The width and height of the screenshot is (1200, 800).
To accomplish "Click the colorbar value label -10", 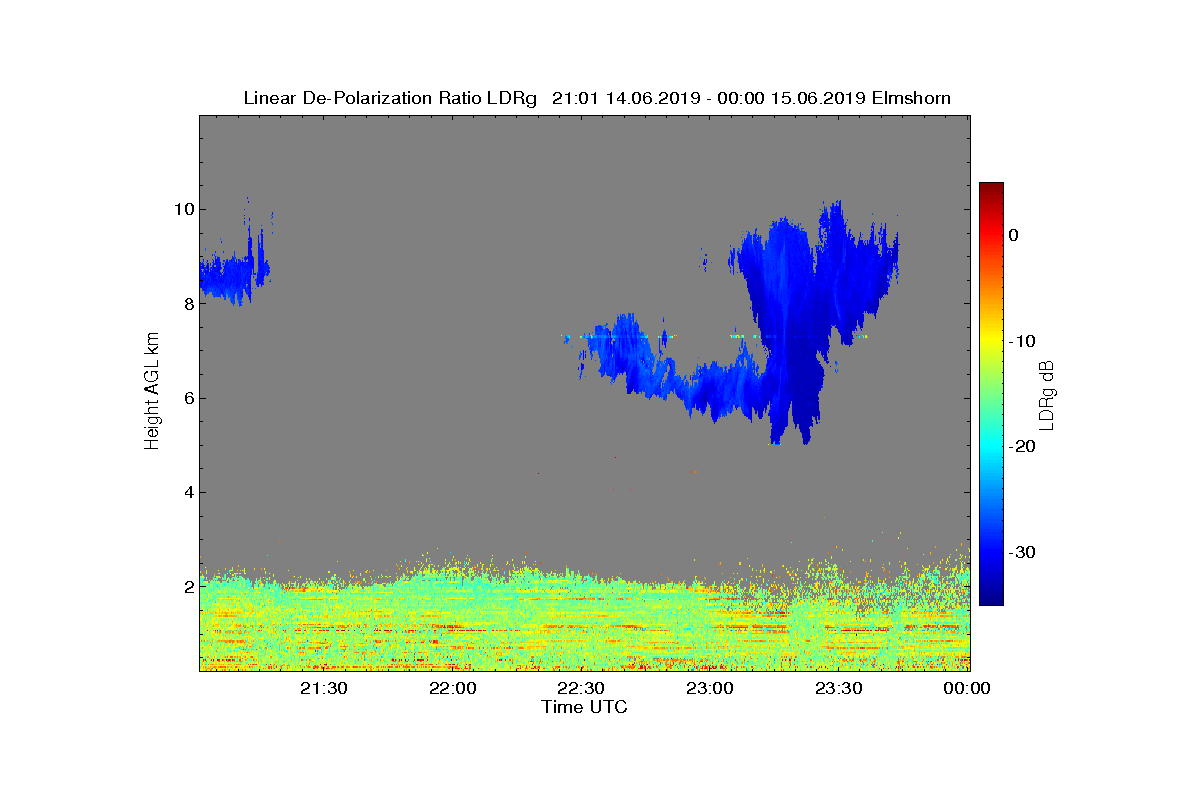I will tap(1020, 341).
